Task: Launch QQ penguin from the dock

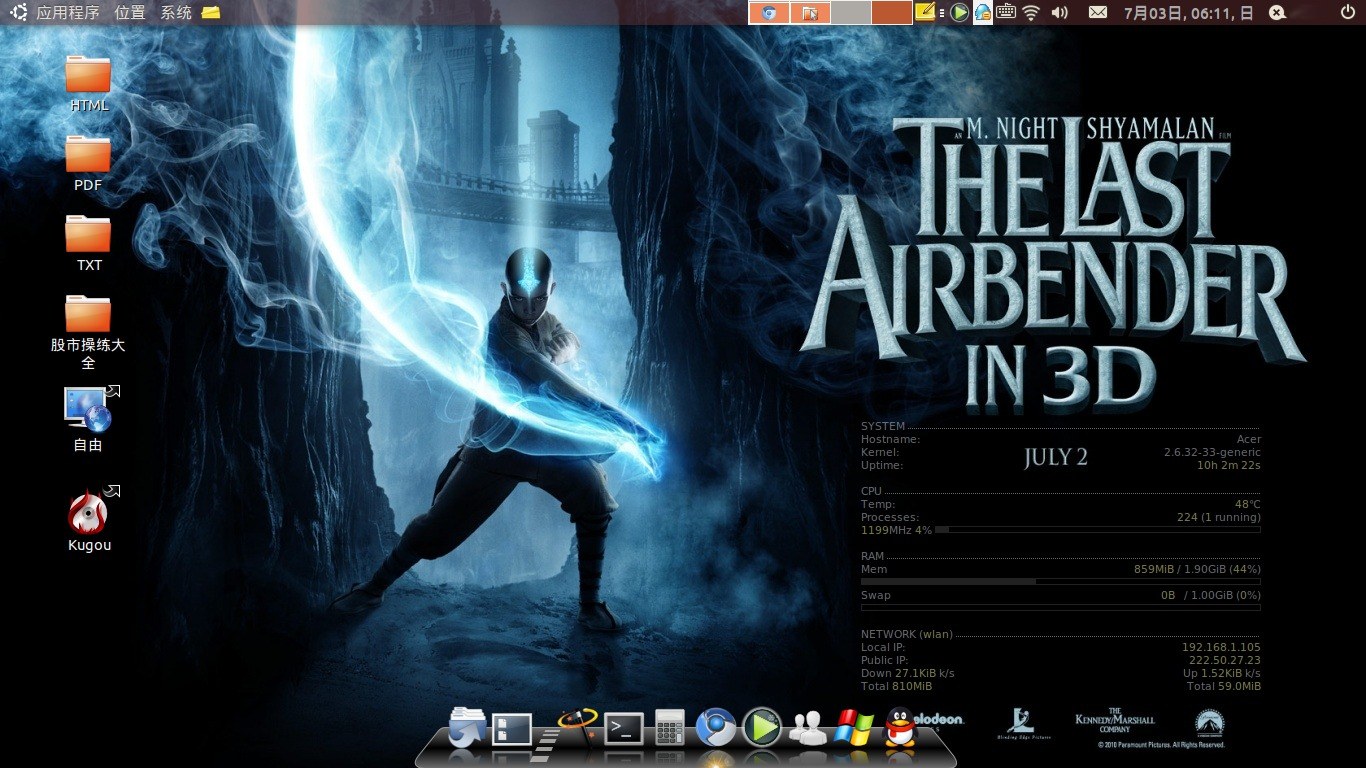Action: (900, 727)
